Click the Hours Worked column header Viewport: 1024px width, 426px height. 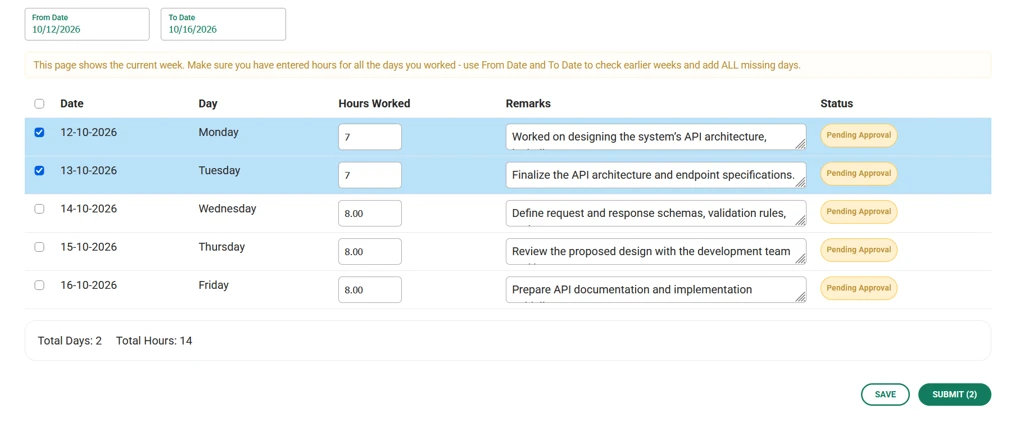click(x=374, y=104)
